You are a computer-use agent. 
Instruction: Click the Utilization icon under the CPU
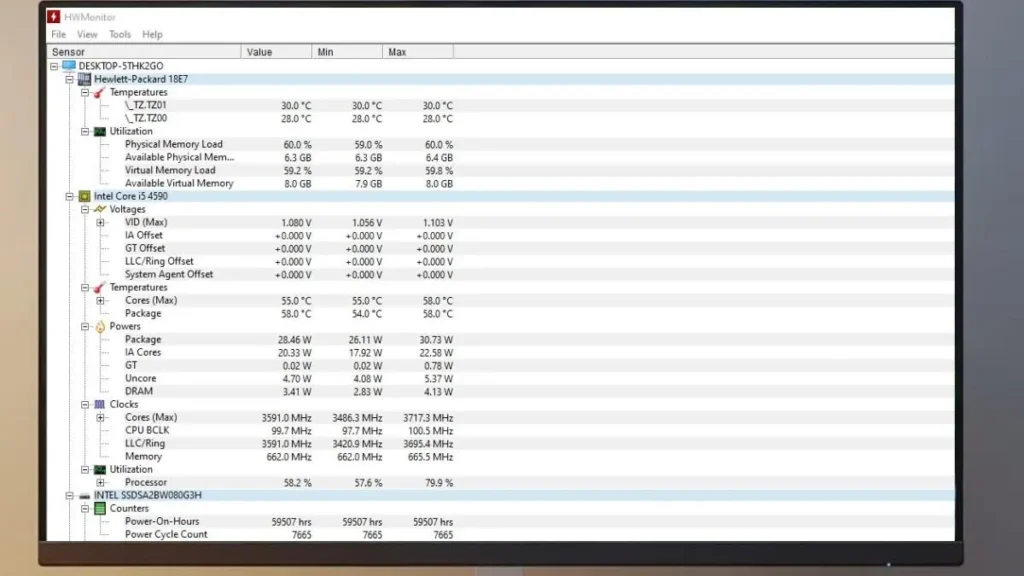point(99,469)
